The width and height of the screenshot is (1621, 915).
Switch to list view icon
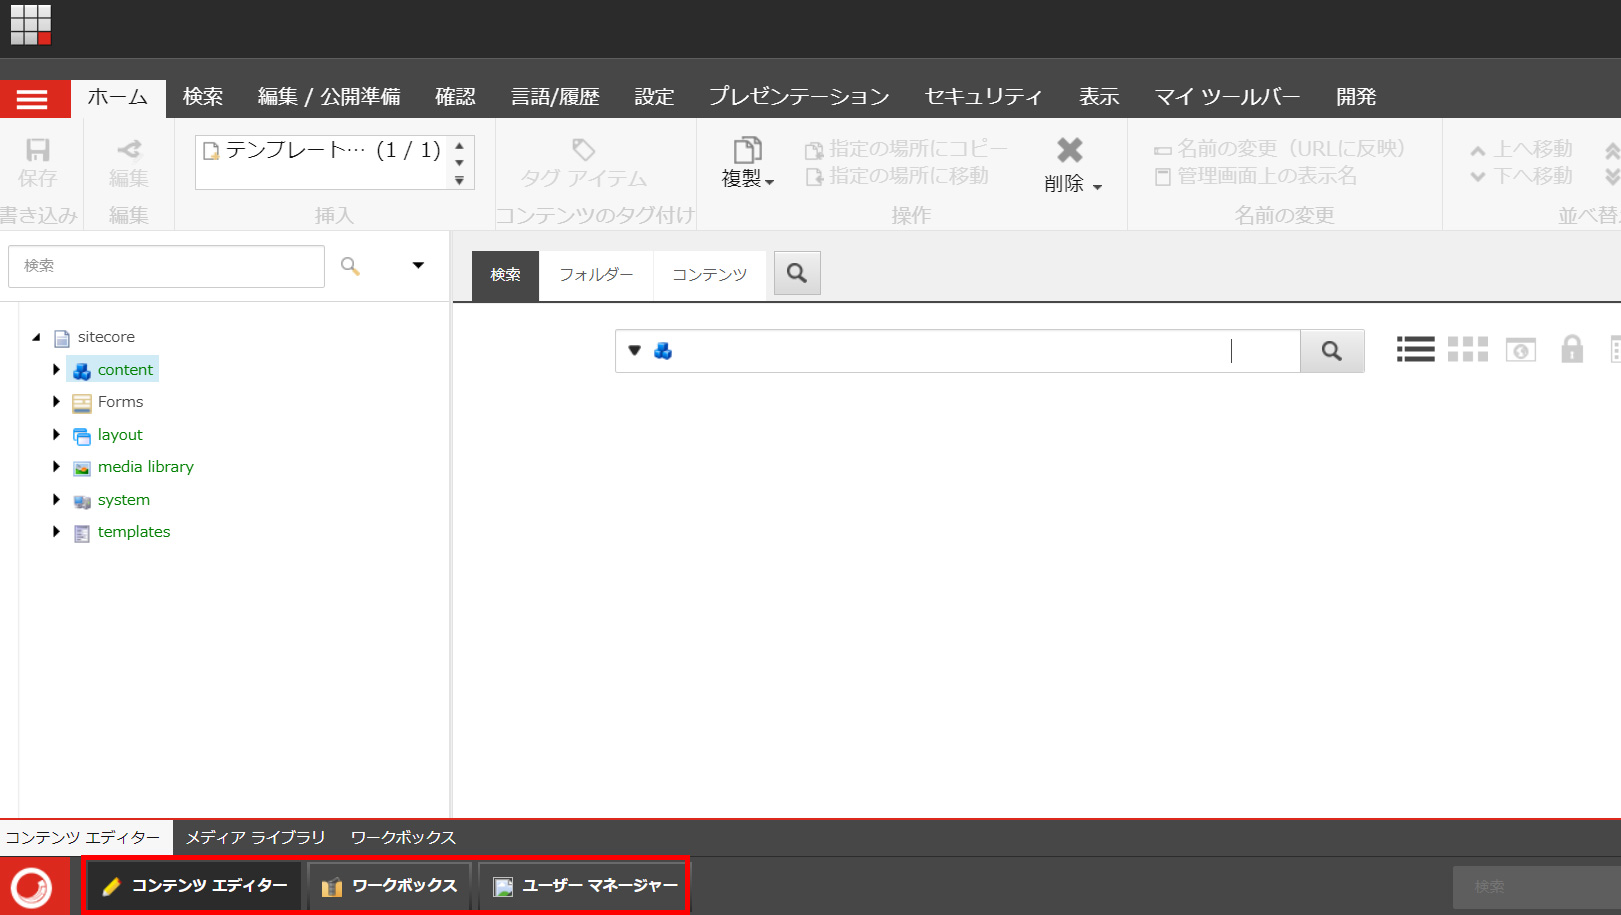pos(1415,349)
